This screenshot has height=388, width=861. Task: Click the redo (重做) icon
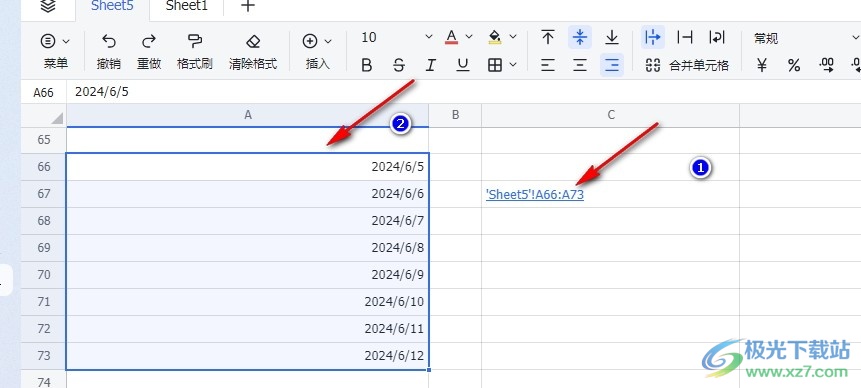(148, 41)
